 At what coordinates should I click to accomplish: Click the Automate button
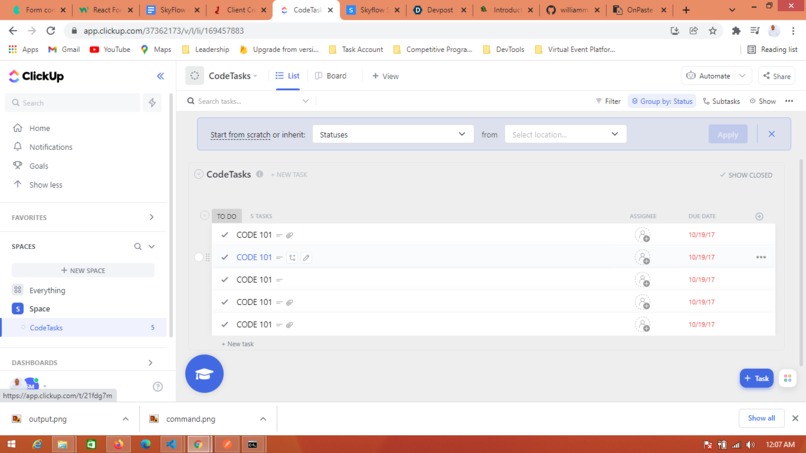(x=709, y=76)
